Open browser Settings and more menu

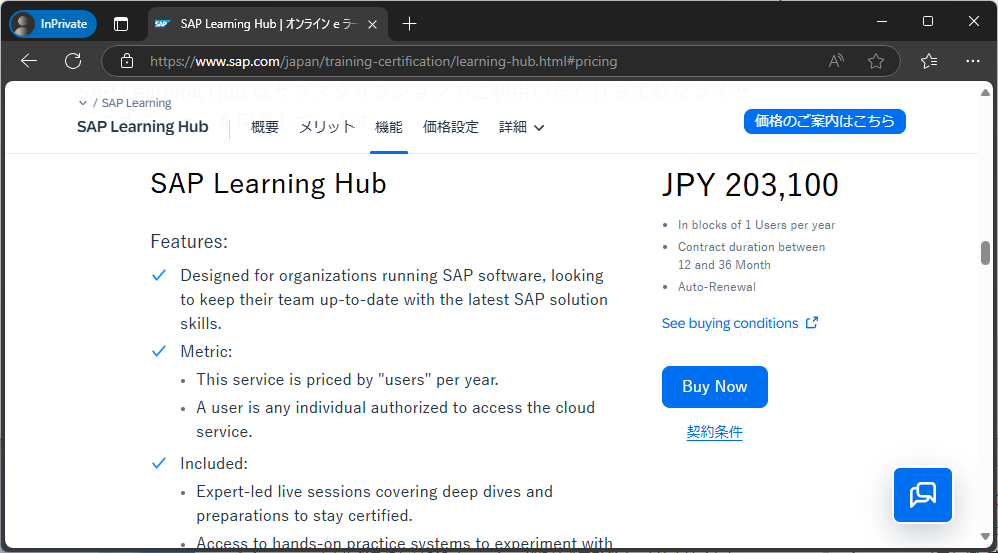coord(973,61)
